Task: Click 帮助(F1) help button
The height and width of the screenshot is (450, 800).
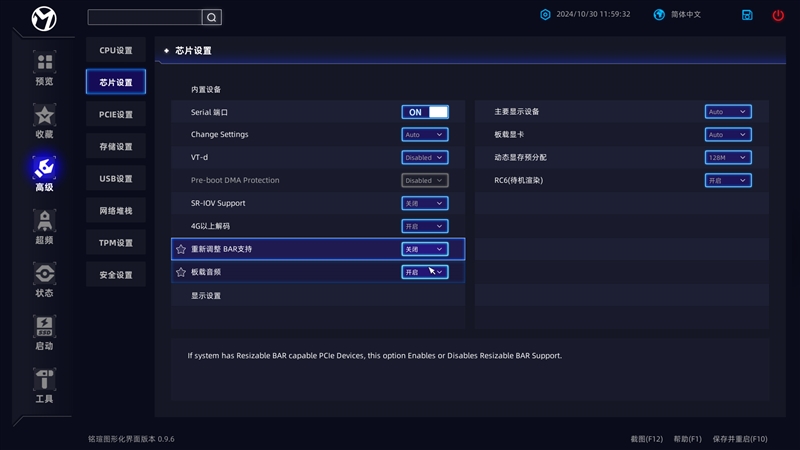Action: 687,439
